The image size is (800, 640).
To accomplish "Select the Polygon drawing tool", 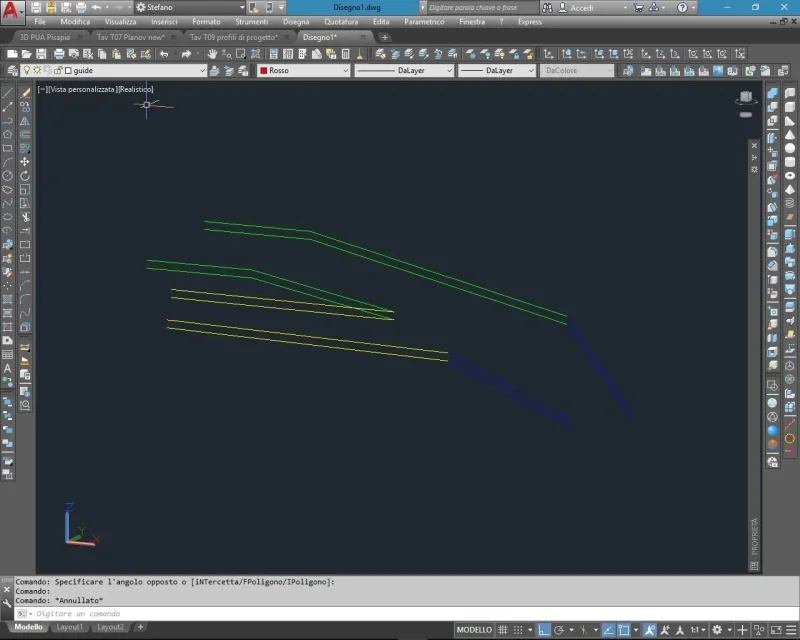I will coord(8,134).
